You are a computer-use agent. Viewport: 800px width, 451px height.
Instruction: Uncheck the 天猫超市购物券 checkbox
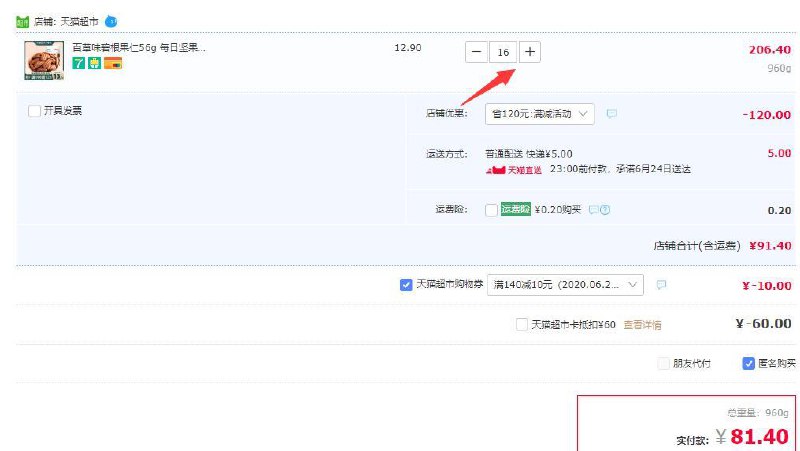[x=406, y=285]
